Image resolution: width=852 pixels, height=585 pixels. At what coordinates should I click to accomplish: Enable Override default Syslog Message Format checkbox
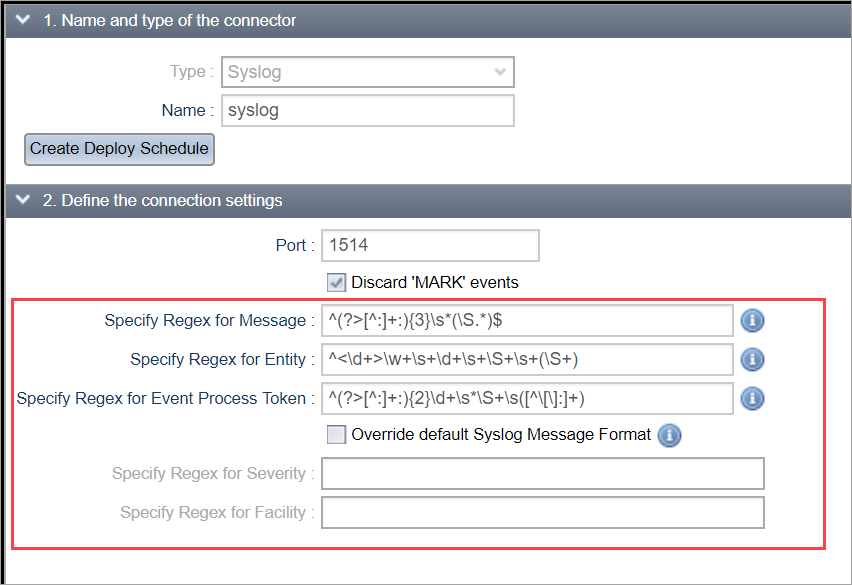pos(337,435)
